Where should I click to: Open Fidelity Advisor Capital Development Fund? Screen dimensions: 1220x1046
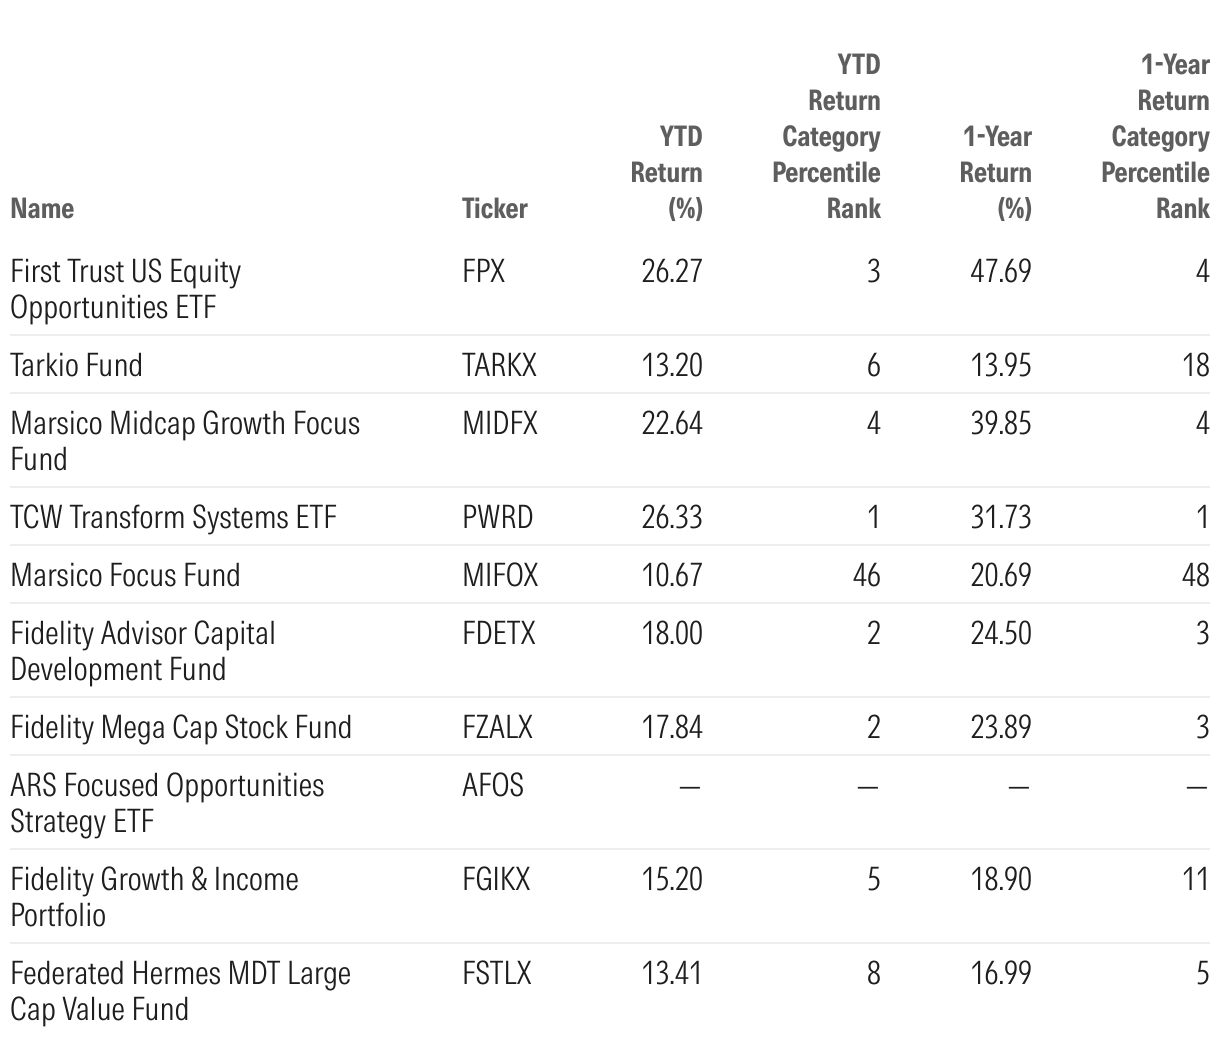143,651
